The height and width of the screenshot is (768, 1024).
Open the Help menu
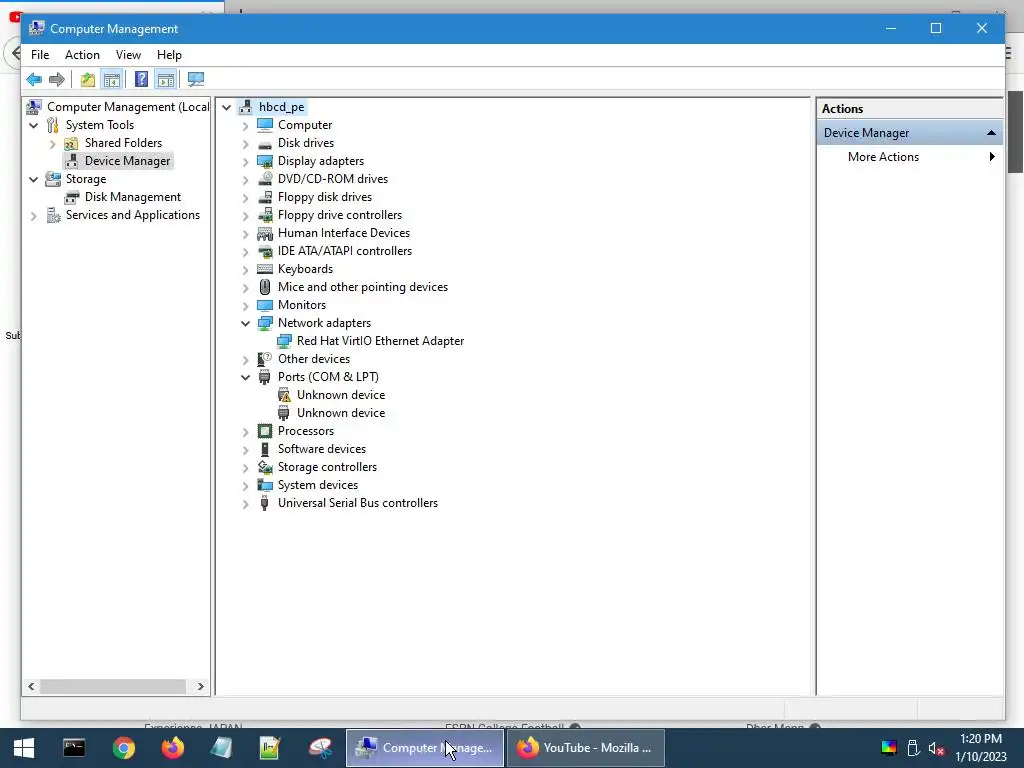[169, 55]
